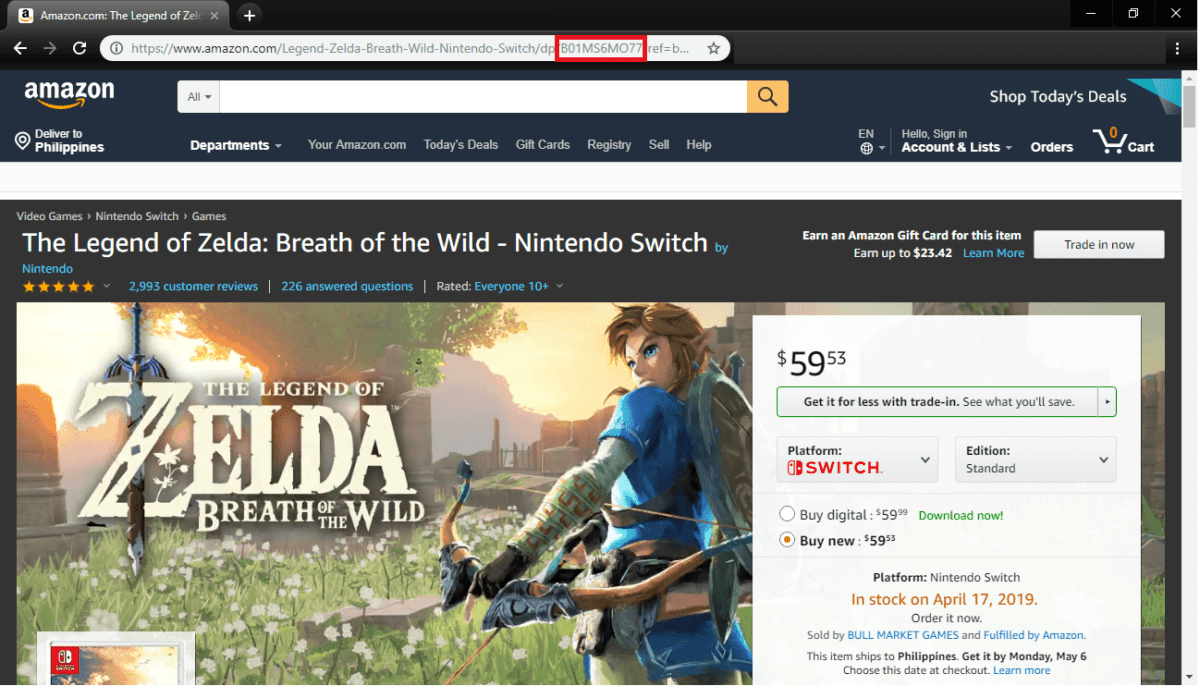Open Registry navigation item
This screenshot has height=686, width=1200.
pyautogui.click(x=609, y=145)
